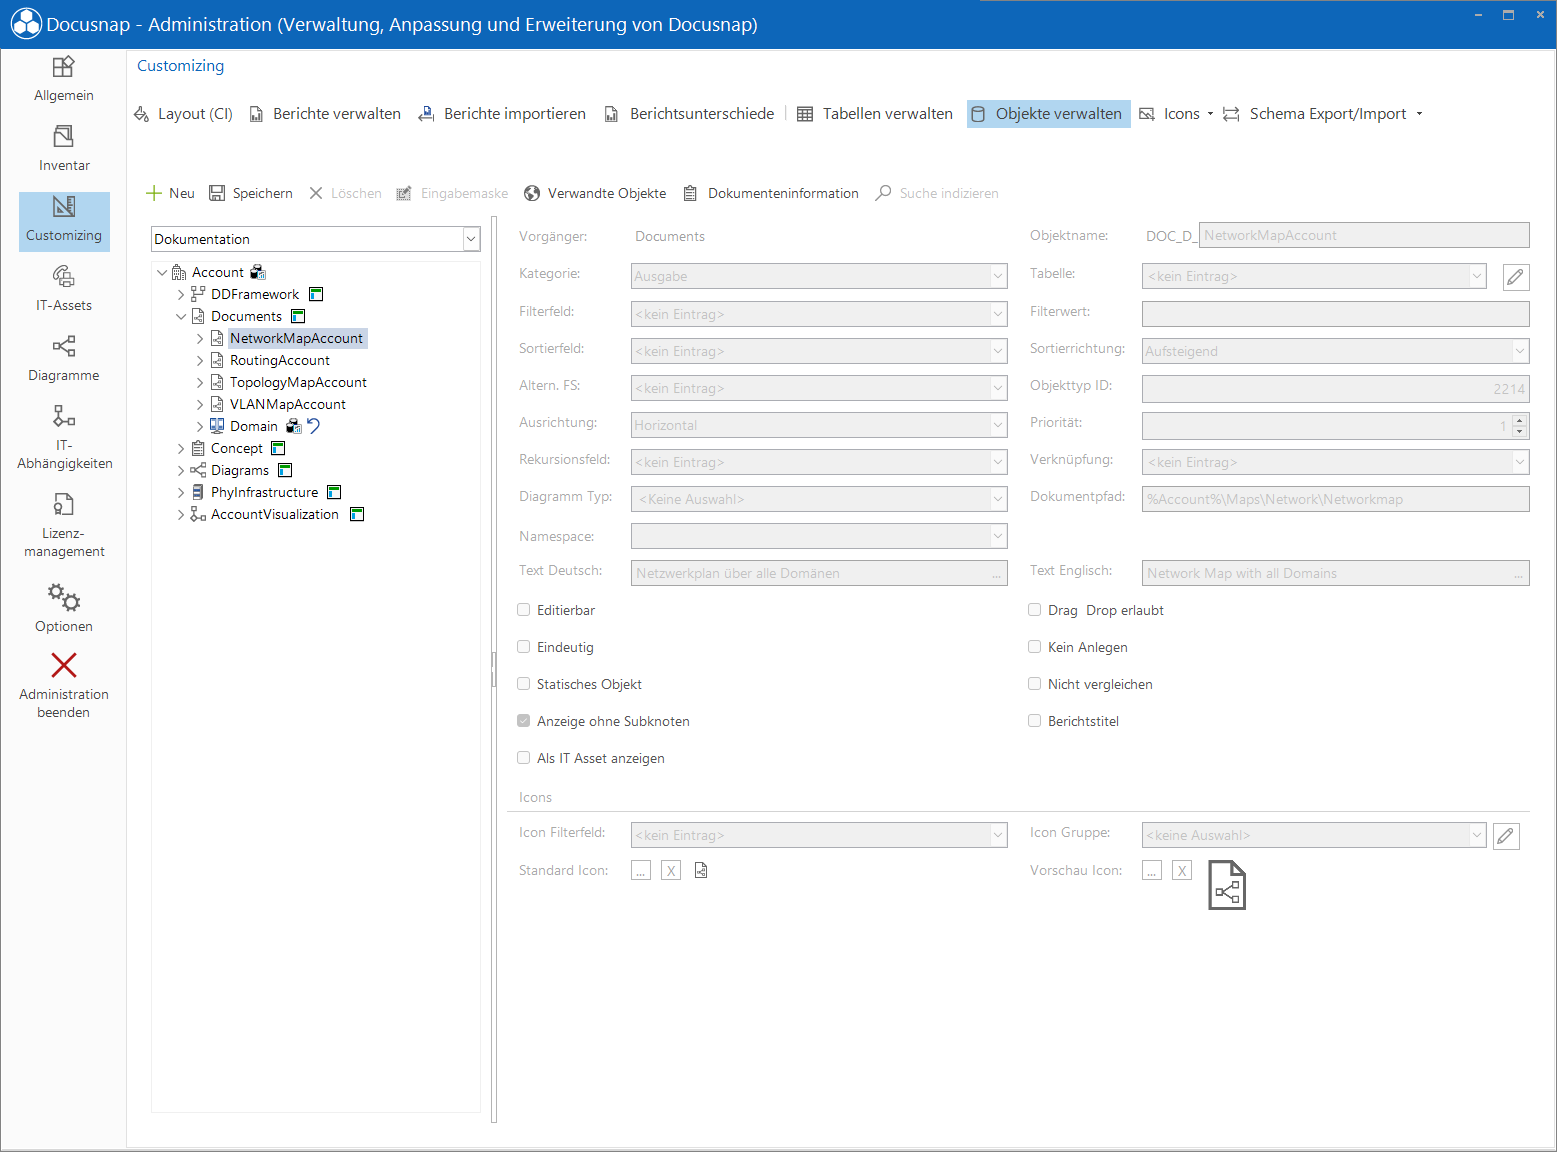Open the Schema Export/Import menu

[1323, 114]
